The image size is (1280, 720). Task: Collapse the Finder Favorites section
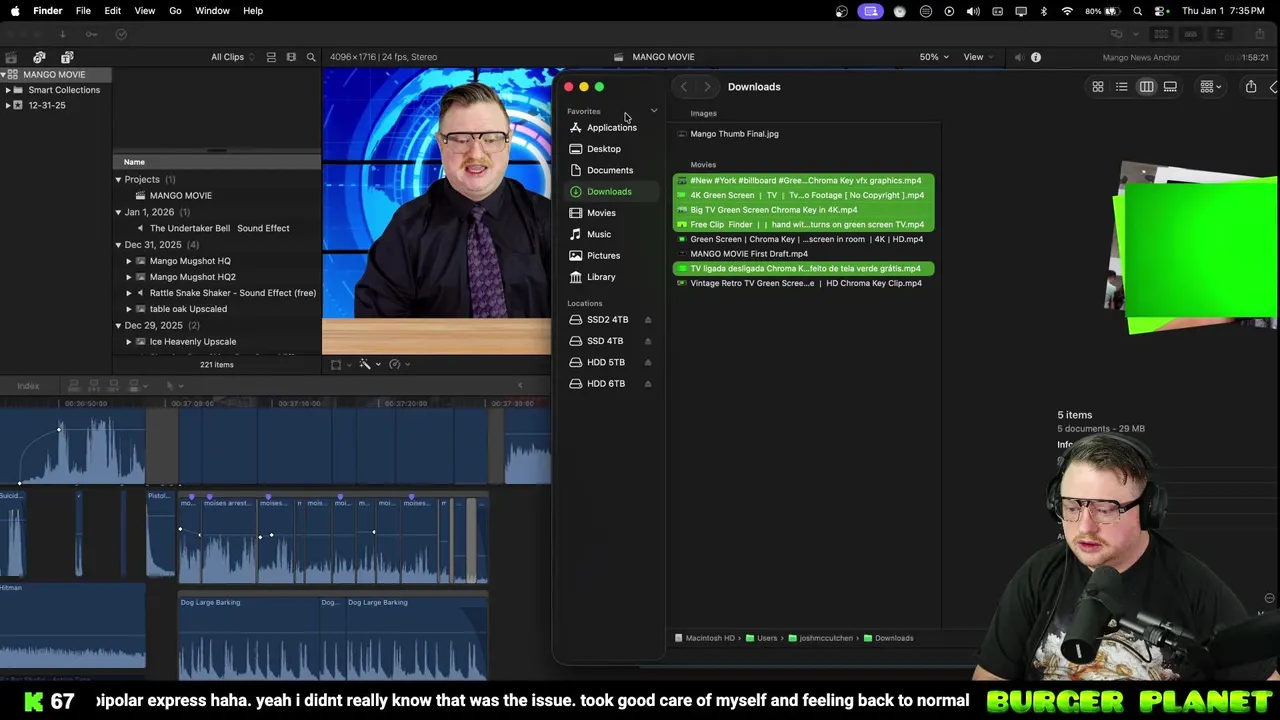[x=654, y=111]
